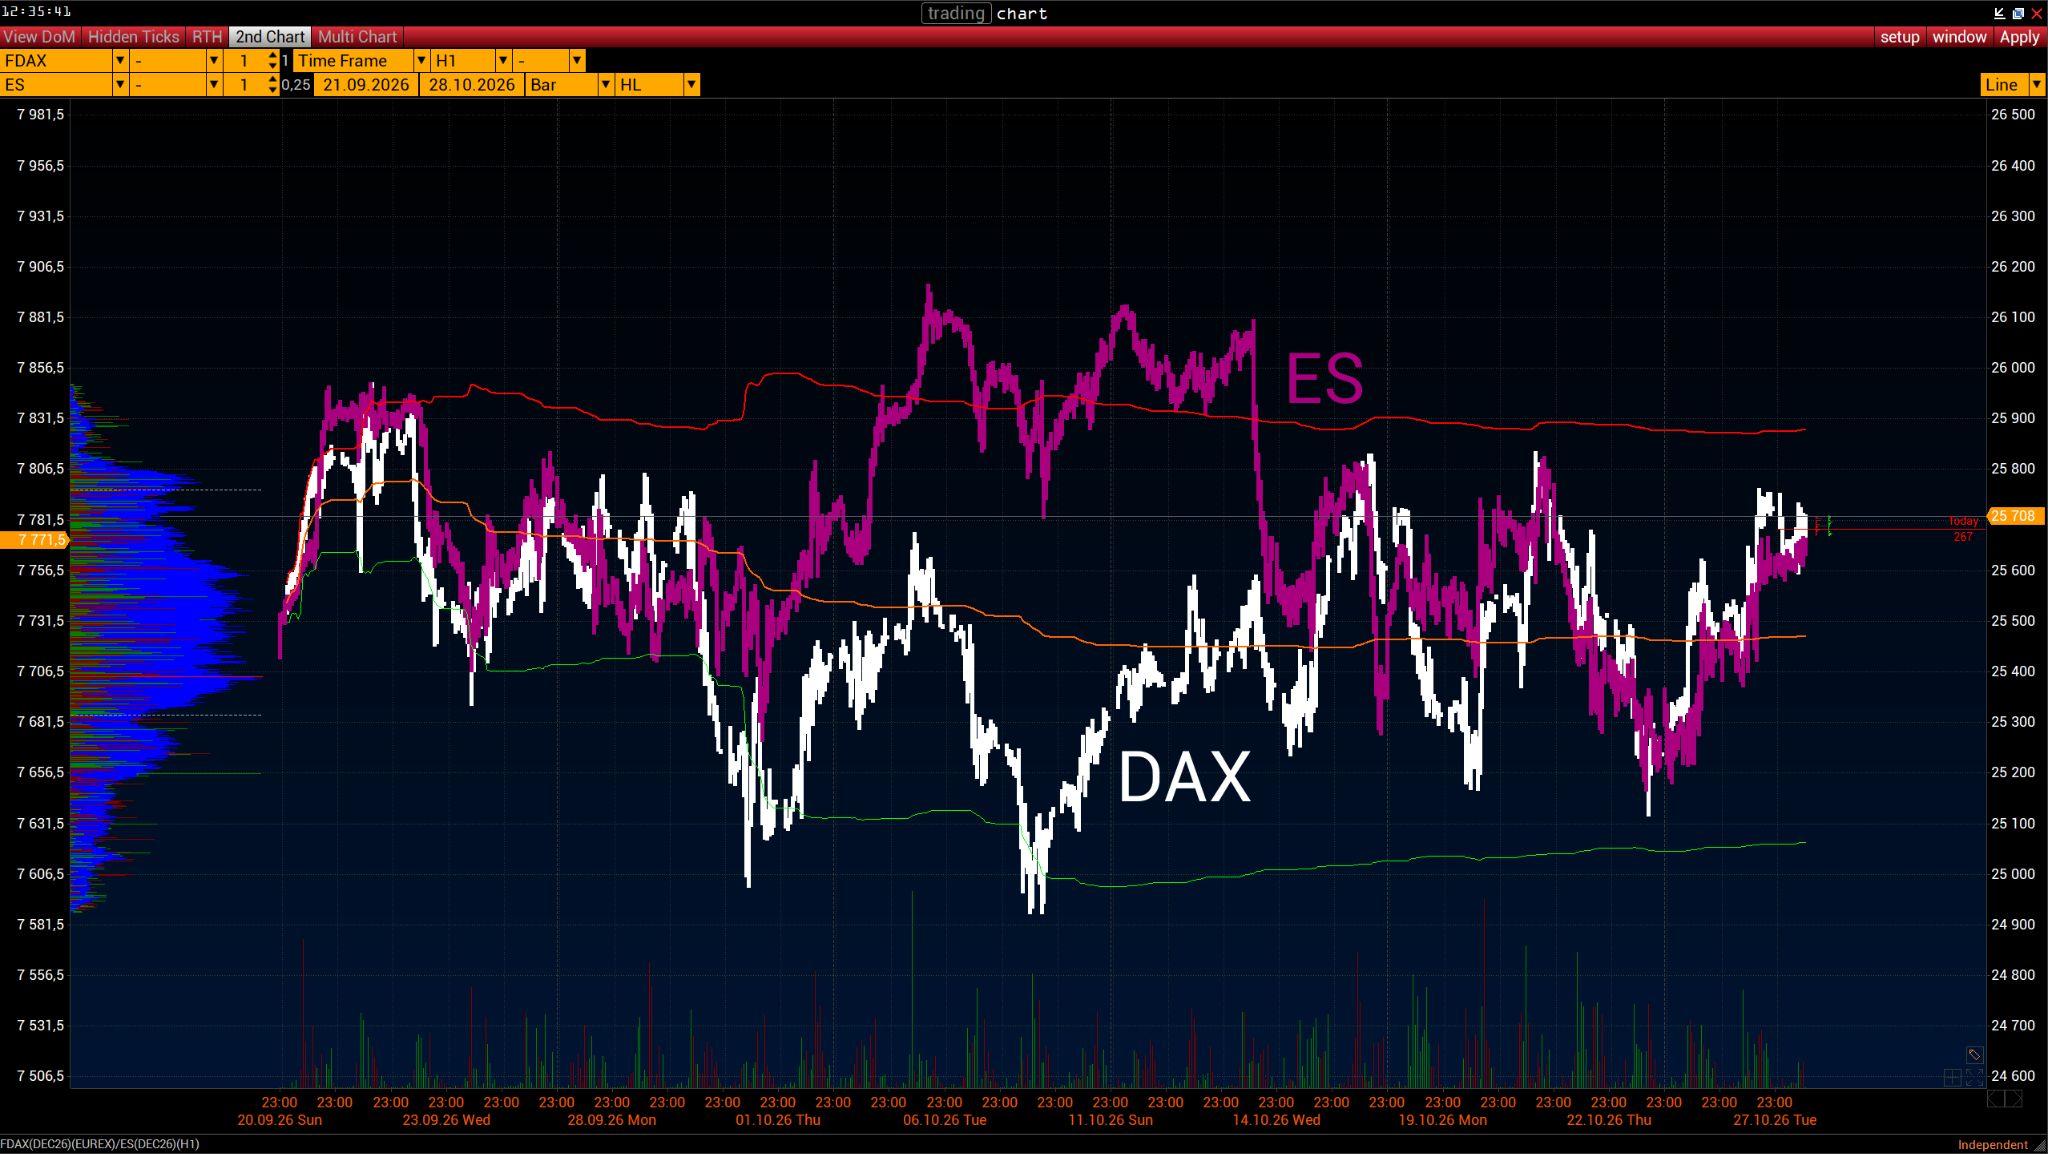Toggle Hidden Ticks display
The height and width of the screenshot is (1154, 2048).
[134, 36]
